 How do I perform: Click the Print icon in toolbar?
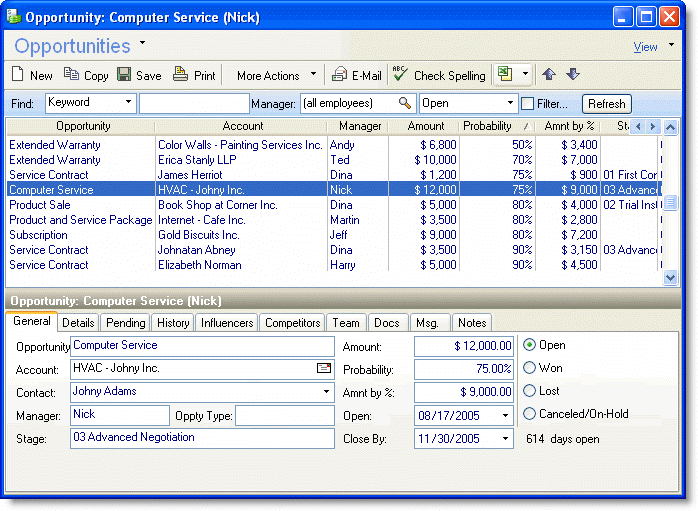180,75
